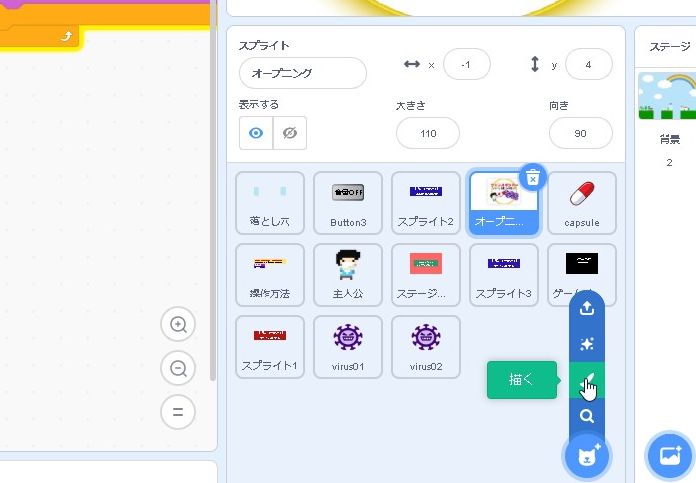Screen dimensions: 696x483
Task: Select the 落とし穴 sprite
Action: (x=270, y=203)
